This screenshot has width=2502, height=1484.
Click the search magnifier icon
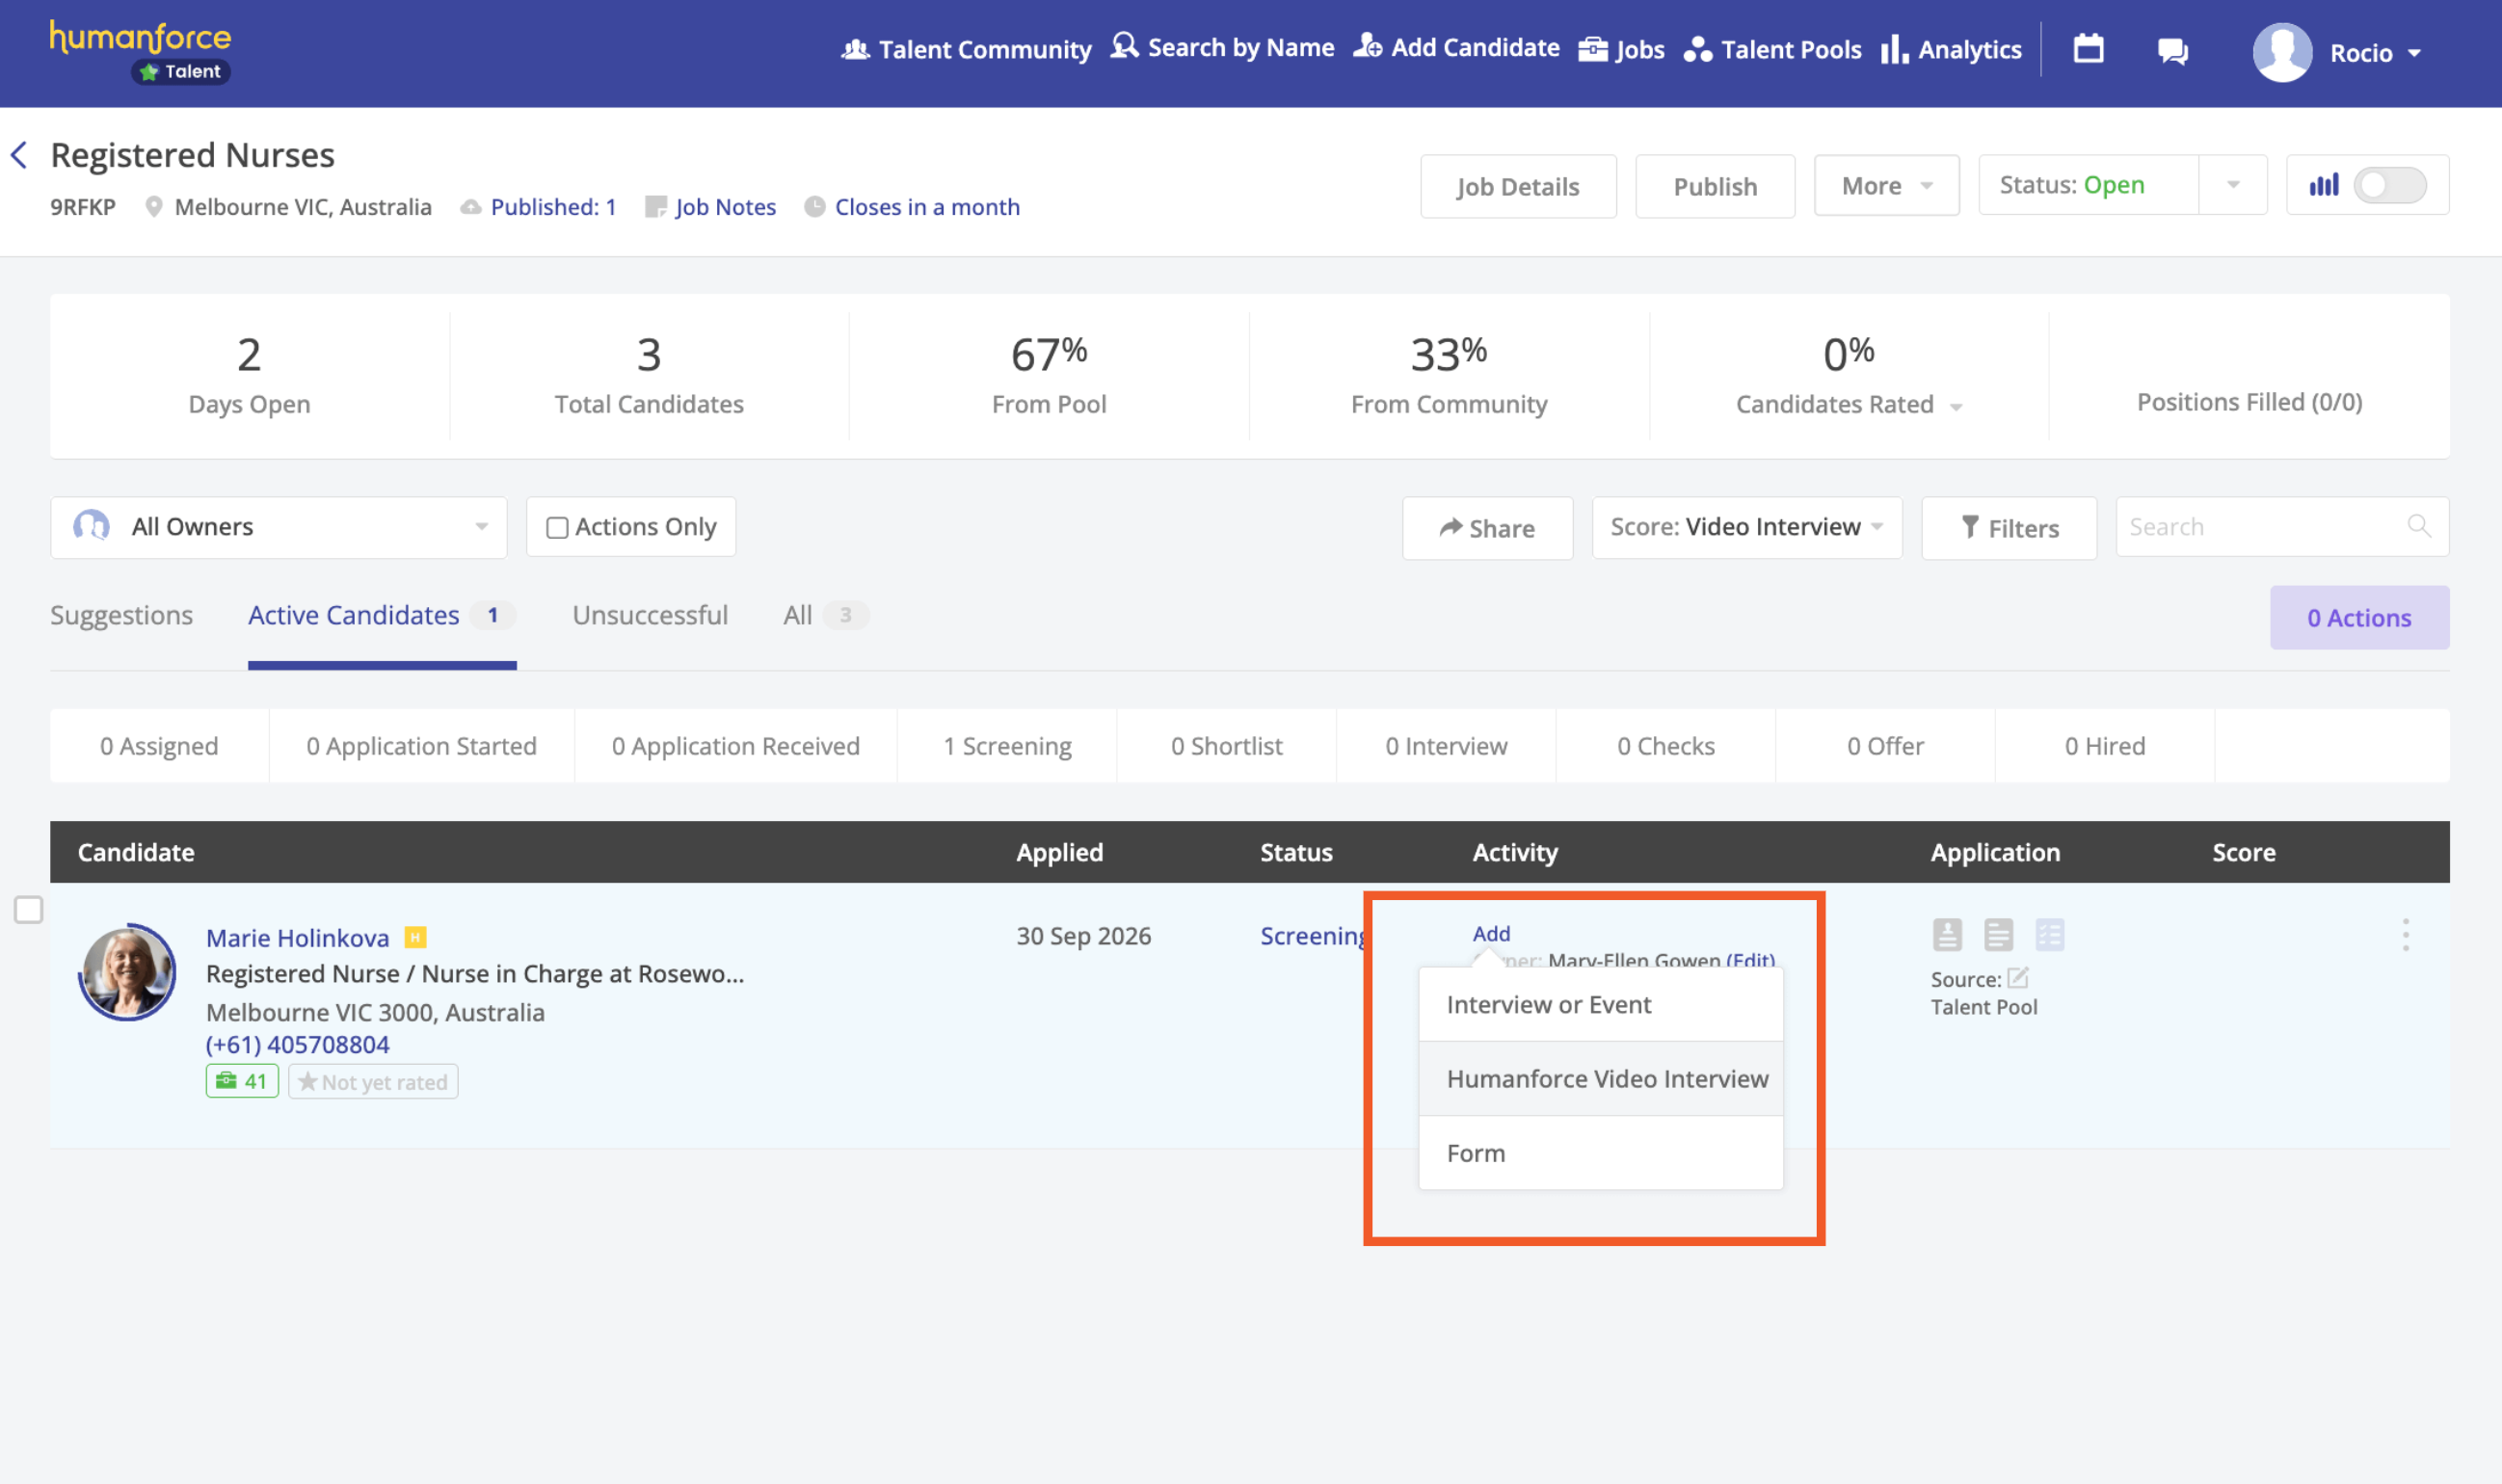click(x=2419, y=526)
